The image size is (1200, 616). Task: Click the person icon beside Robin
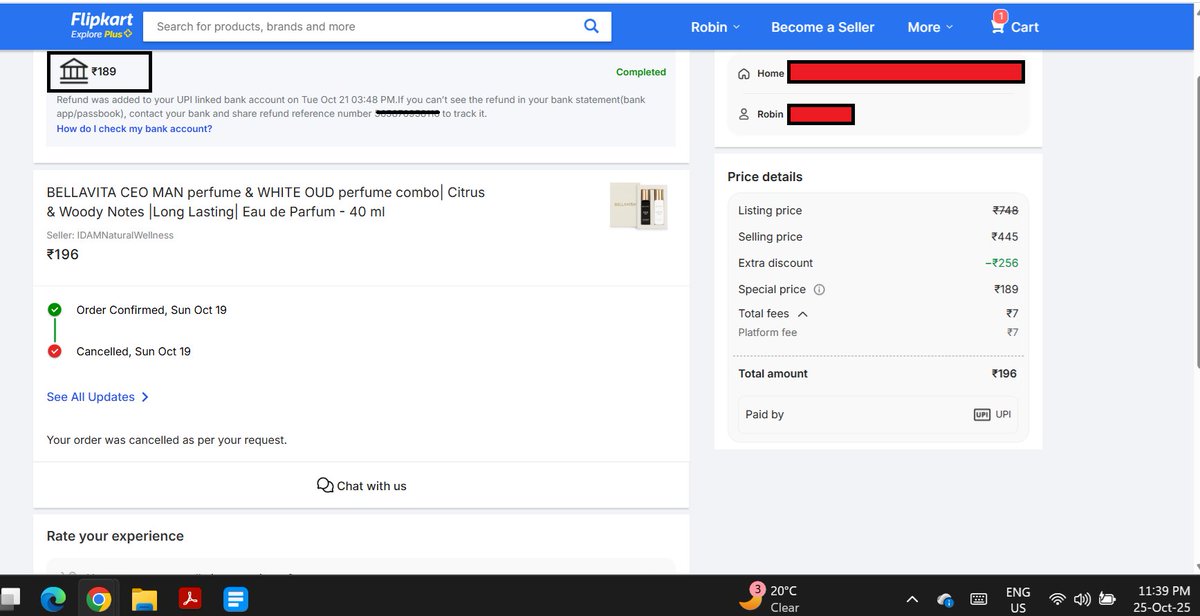click(743, 114)
